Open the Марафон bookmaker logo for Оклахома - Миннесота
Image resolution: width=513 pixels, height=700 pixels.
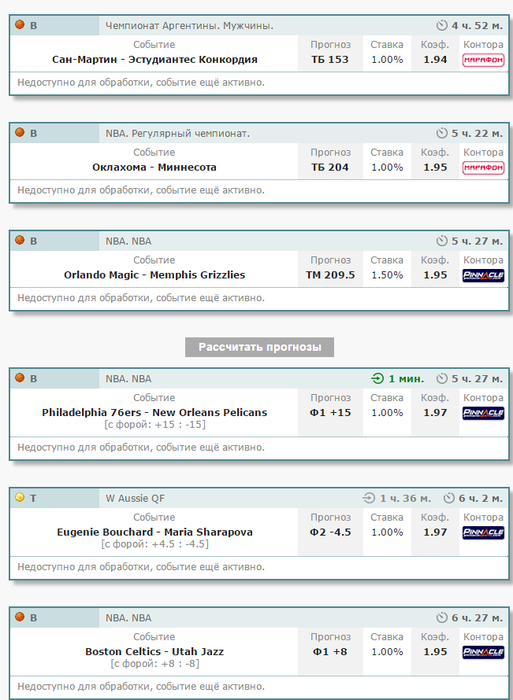[483, 168]
